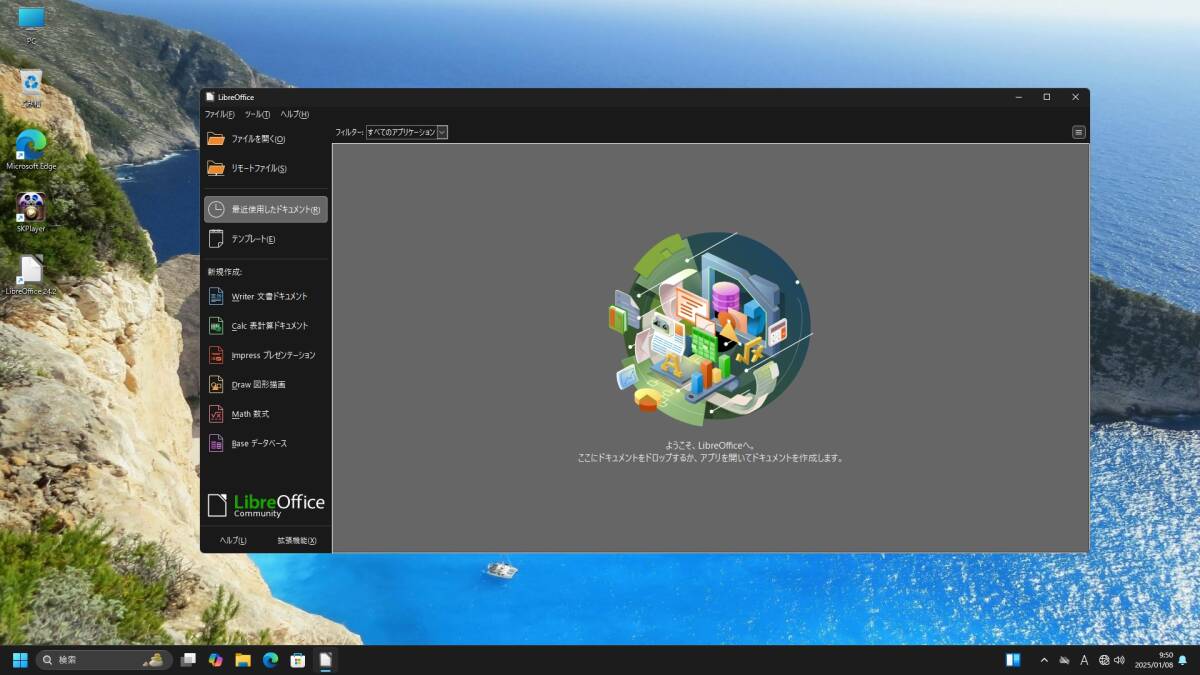The image size is (1200, 675).
Task: Open the volume control in the tray
Action: tap(1119, 660)
